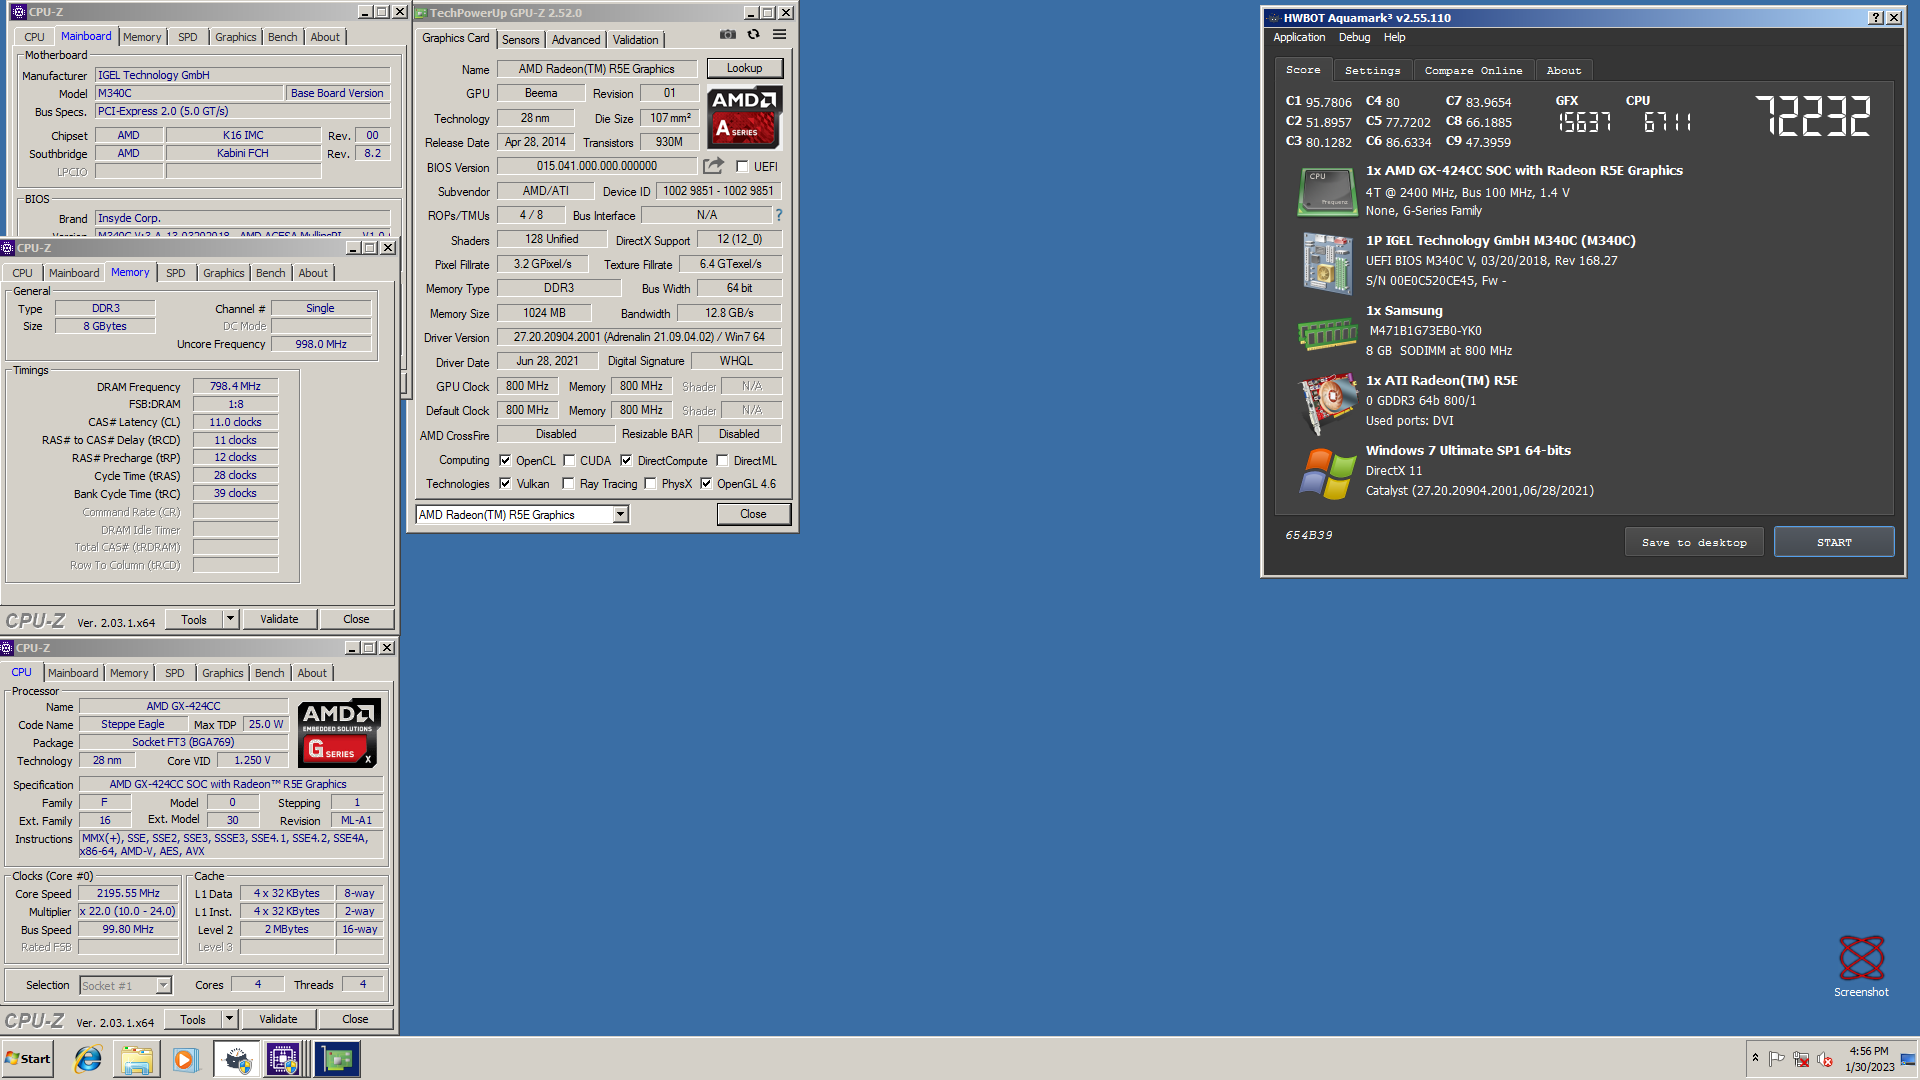The image size is (1920, 1080).
Task: Click the Windows logo icon in Aquamark
Action: [x=1327, y=473]
